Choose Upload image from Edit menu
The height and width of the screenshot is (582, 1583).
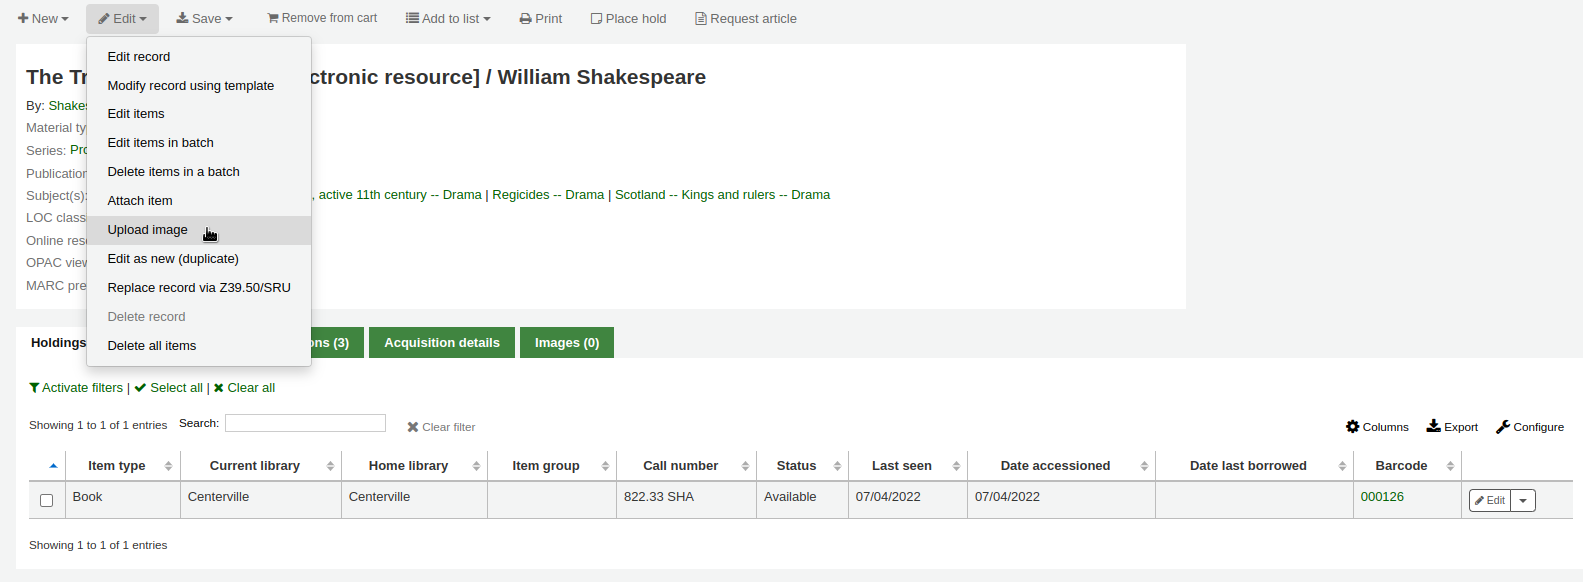click(148, 230)
